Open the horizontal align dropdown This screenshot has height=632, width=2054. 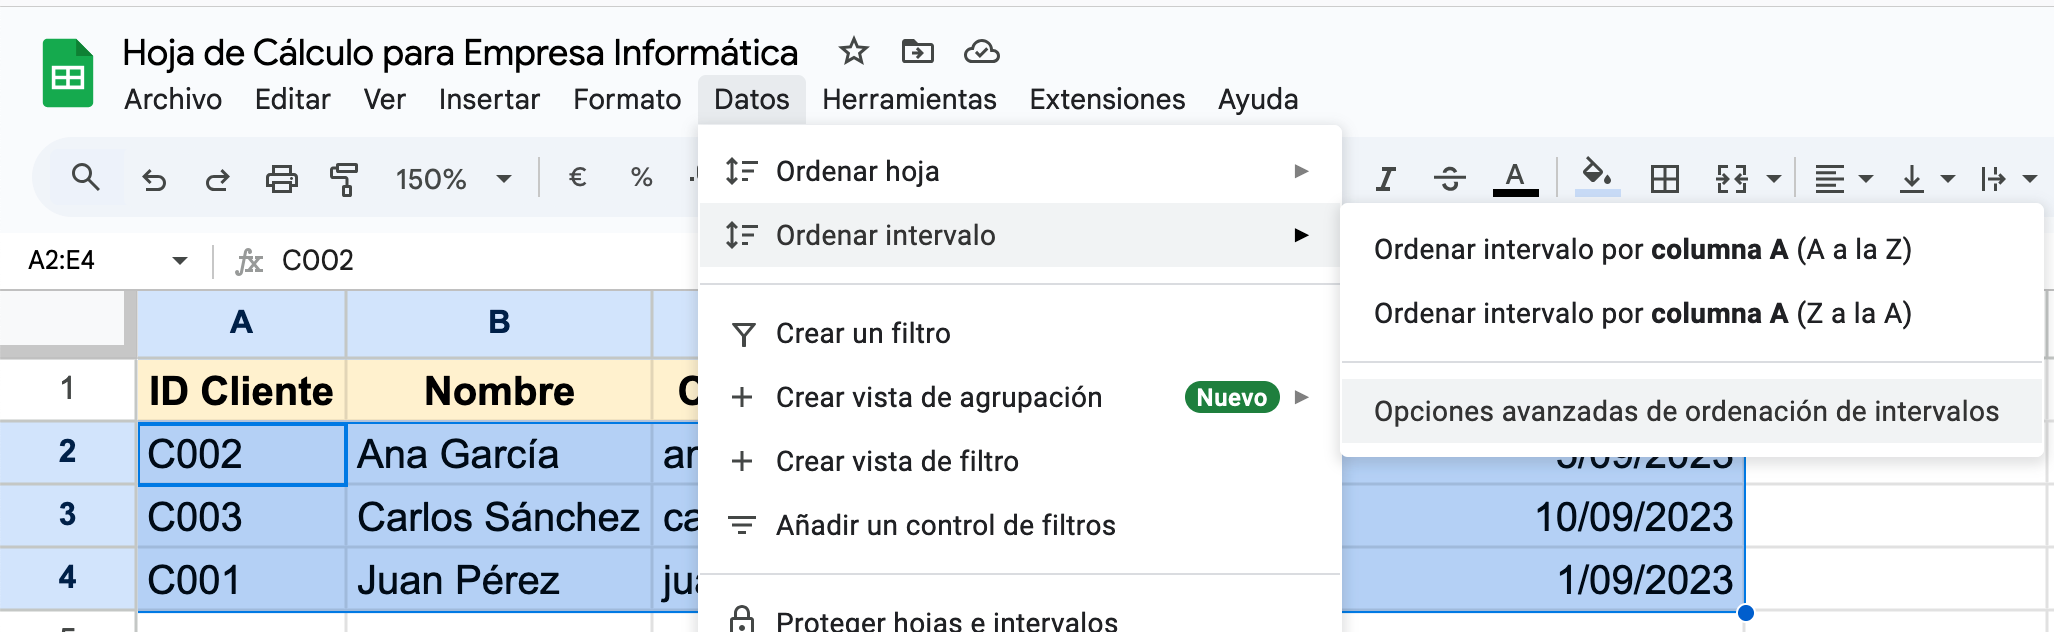point(1843,179)
